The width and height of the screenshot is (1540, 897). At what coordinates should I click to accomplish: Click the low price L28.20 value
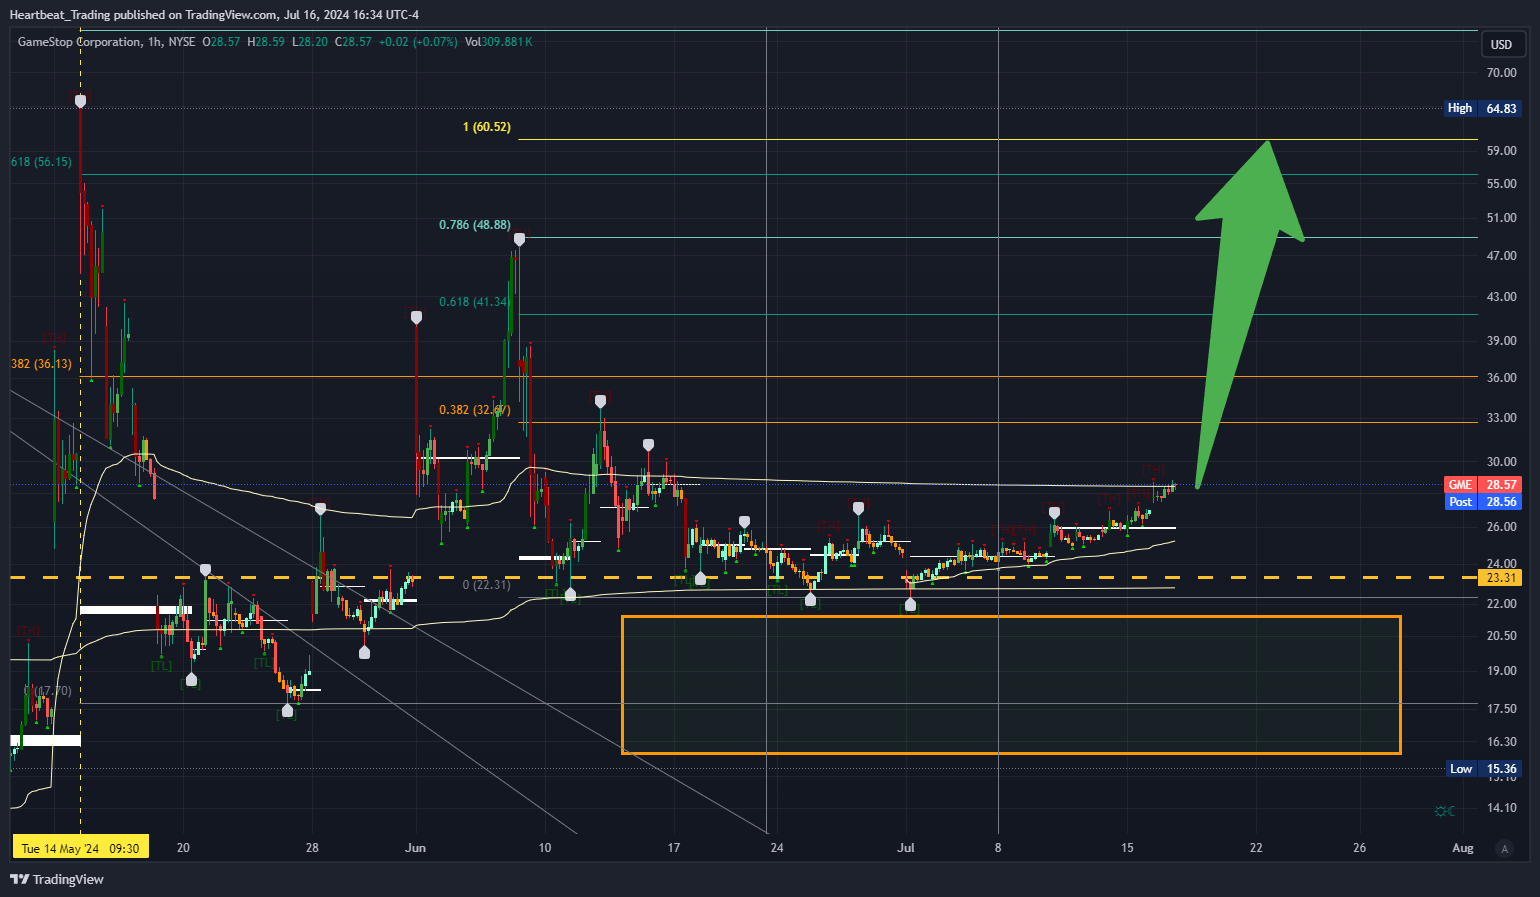(310, 42)
